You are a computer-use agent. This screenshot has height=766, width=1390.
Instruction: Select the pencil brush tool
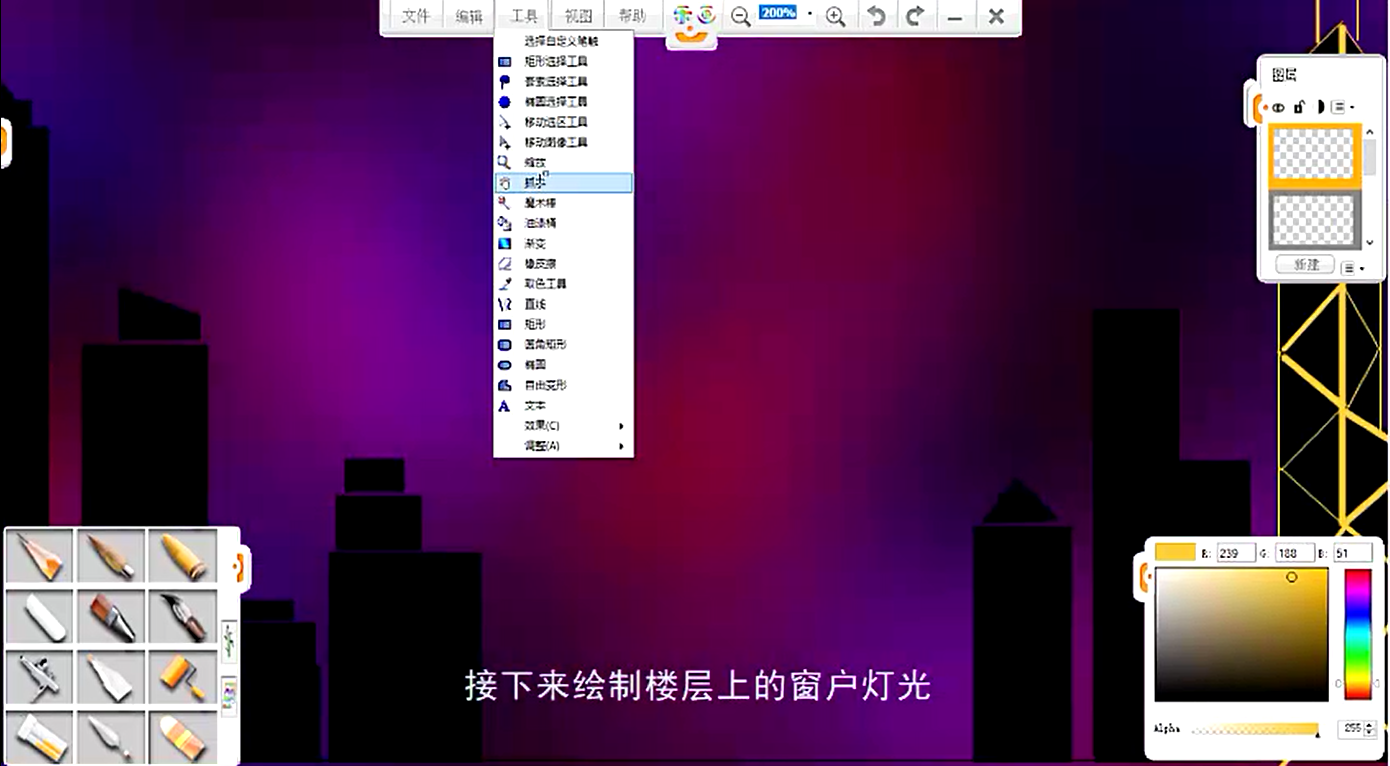[39, 556]
